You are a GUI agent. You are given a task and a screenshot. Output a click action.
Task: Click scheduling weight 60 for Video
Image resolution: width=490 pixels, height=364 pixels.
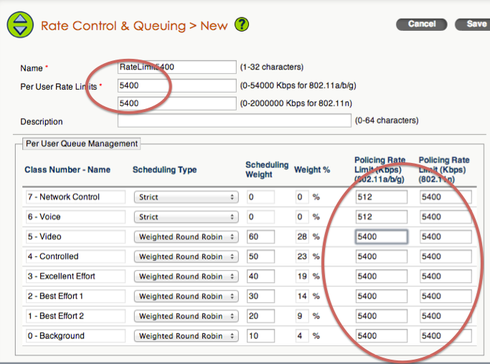click(x=261, y=237)
